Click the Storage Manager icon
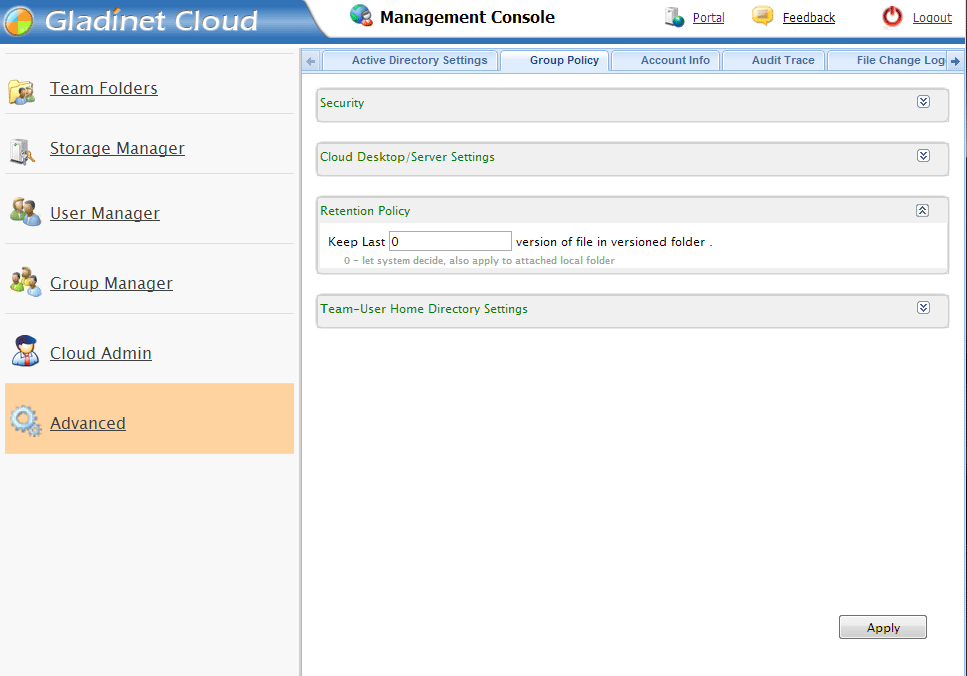 [22, 150]
